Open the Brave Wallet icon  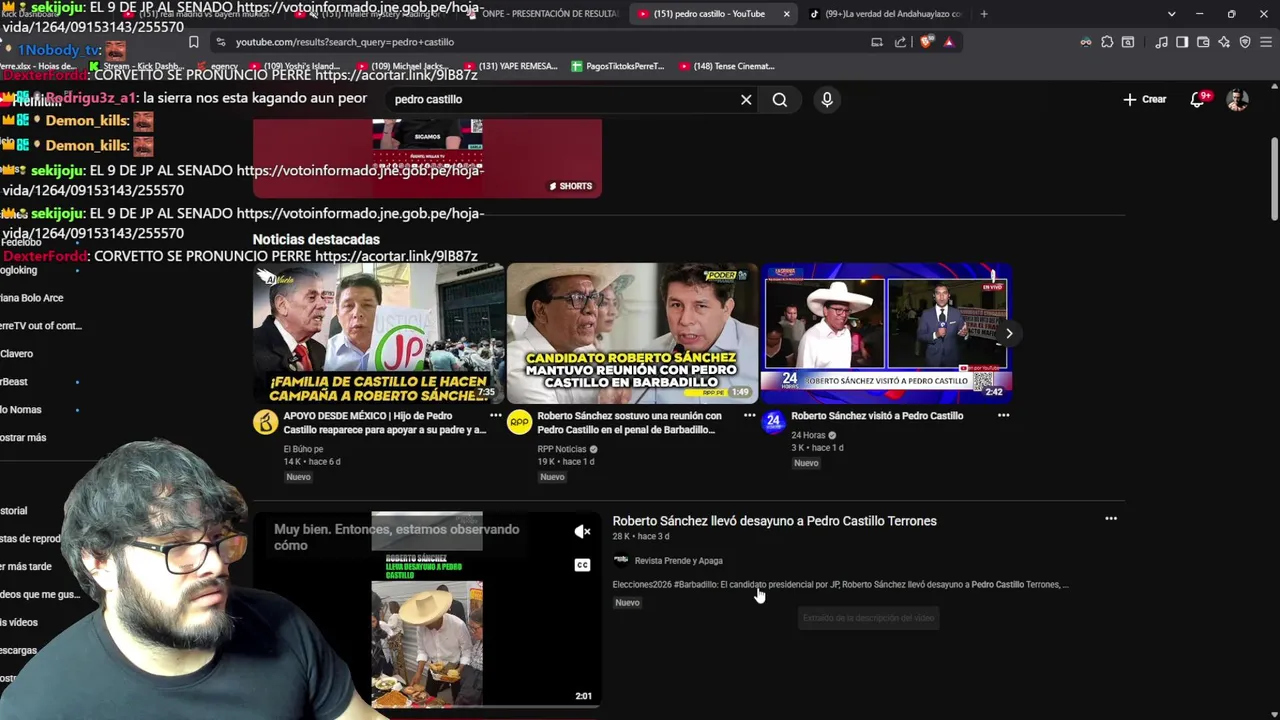[x=1203, y=42]
